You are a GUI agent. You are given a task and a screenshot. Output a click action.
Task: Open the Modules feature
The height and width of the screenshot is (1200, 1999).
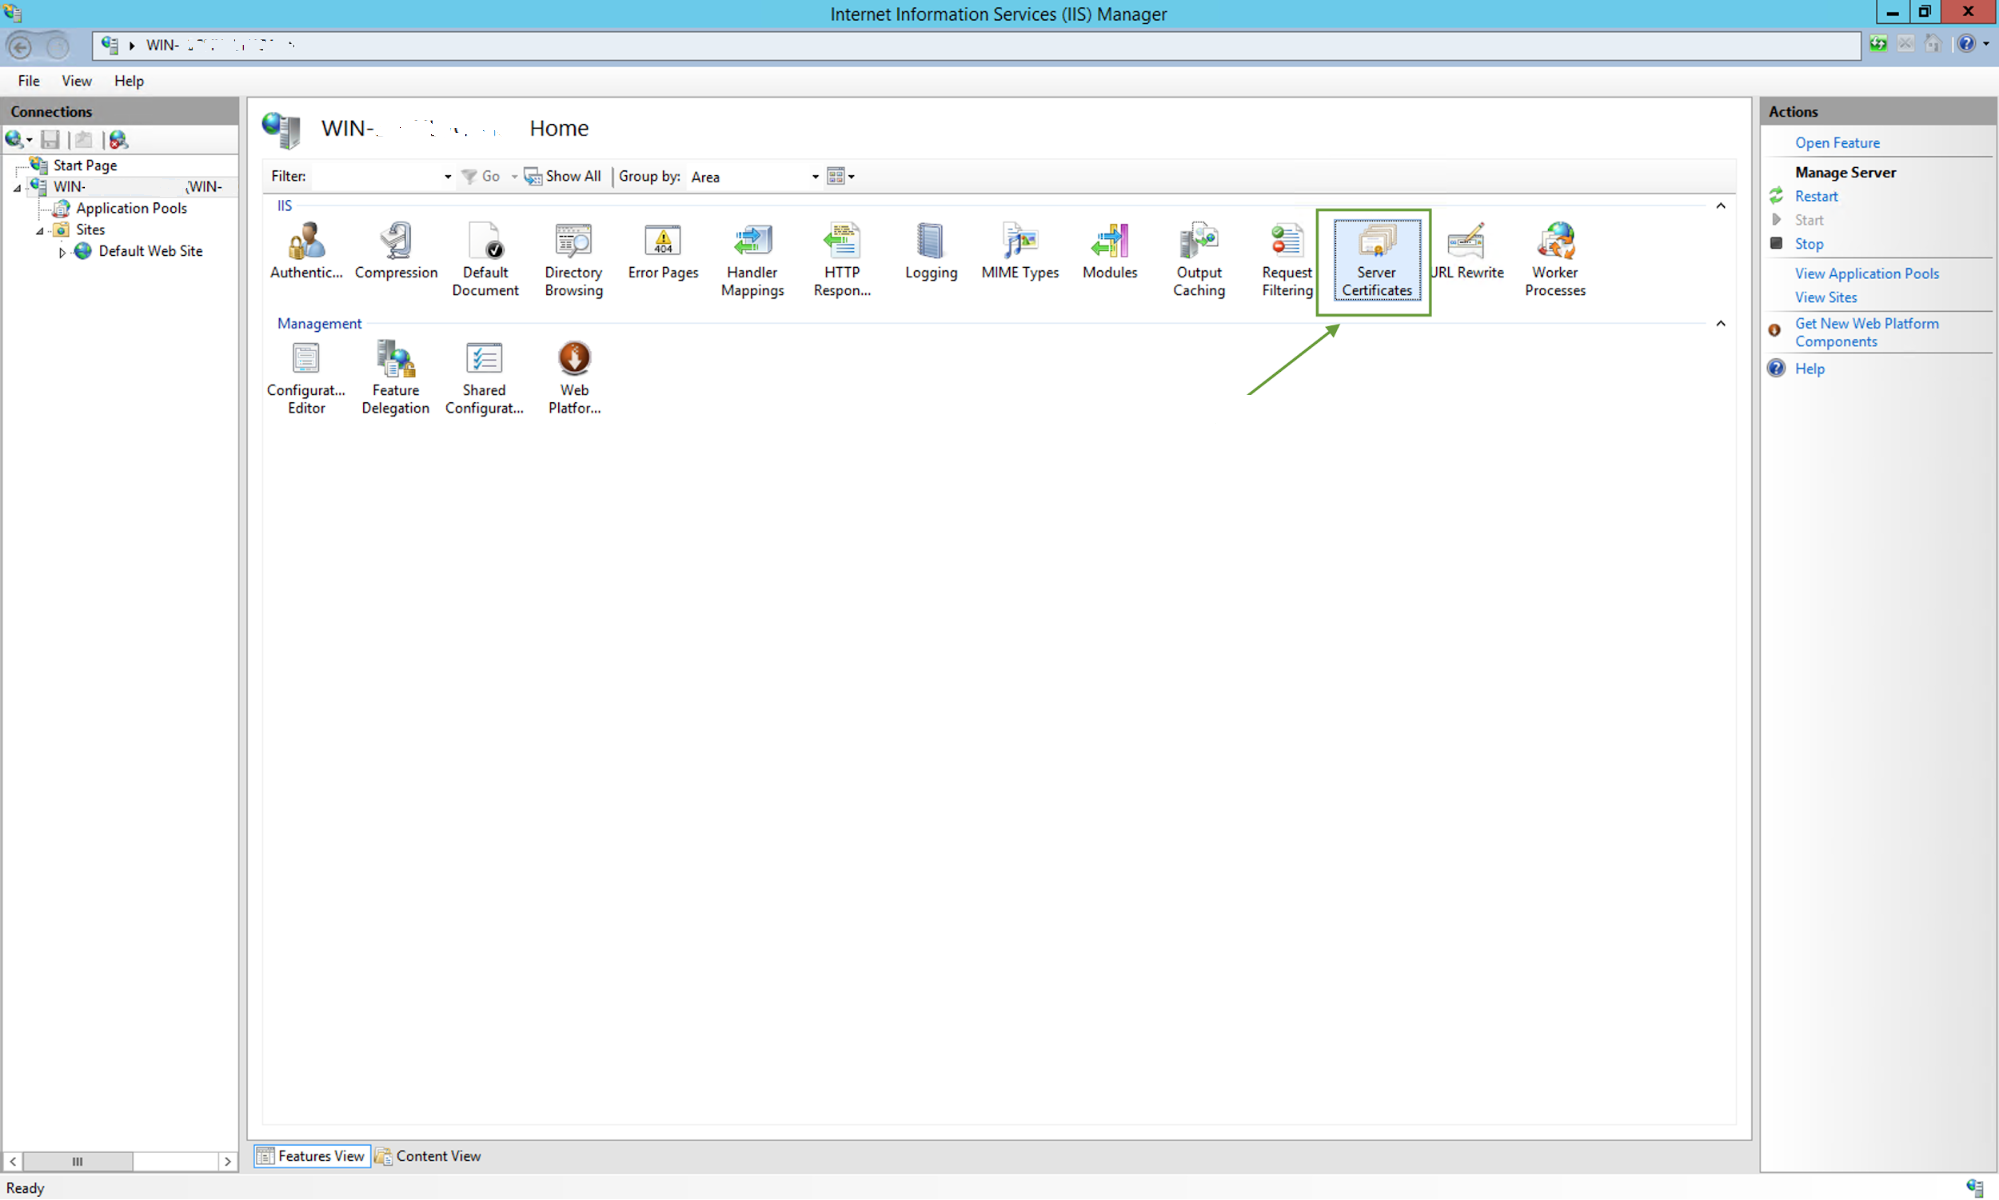click(x=1110, y=251)
